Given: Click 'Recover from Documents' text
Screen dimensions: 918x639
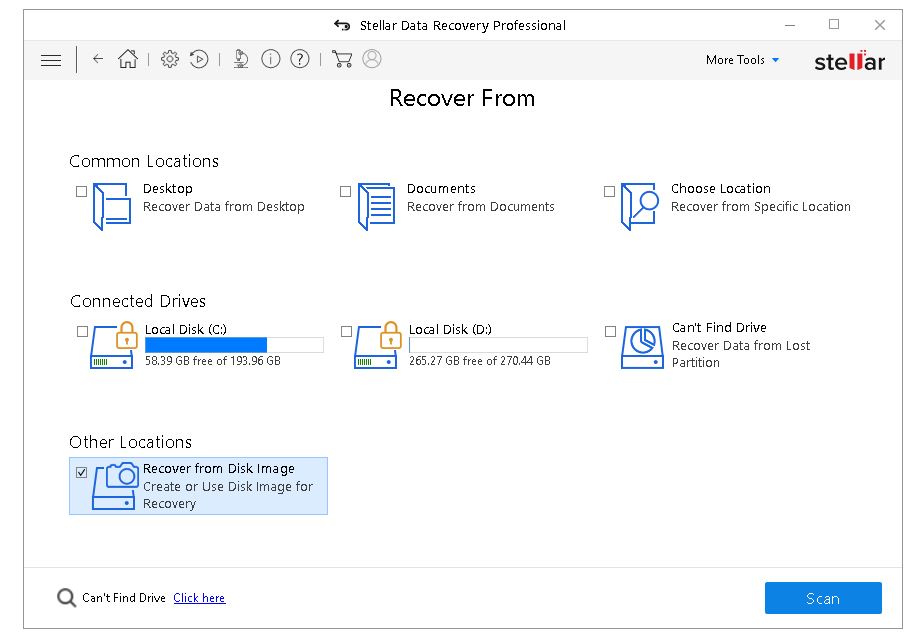Looking at the screenshot, I should (481, 207).
